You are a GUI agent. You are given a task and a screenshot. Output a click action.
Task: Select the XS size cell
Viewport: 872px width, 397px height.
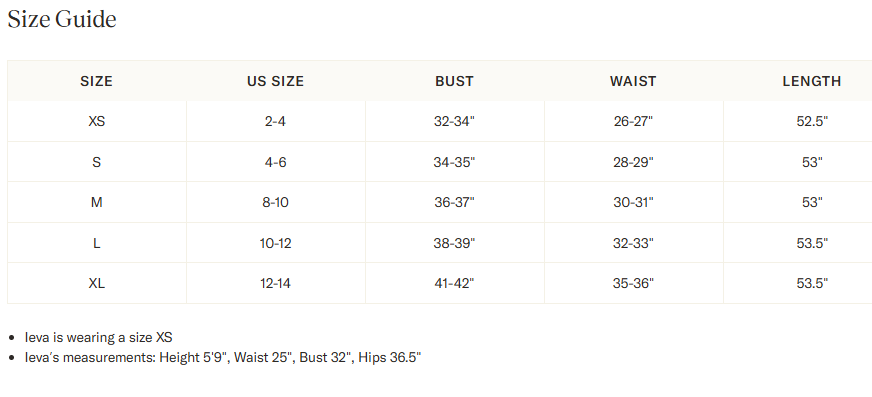tap(97, 121)
